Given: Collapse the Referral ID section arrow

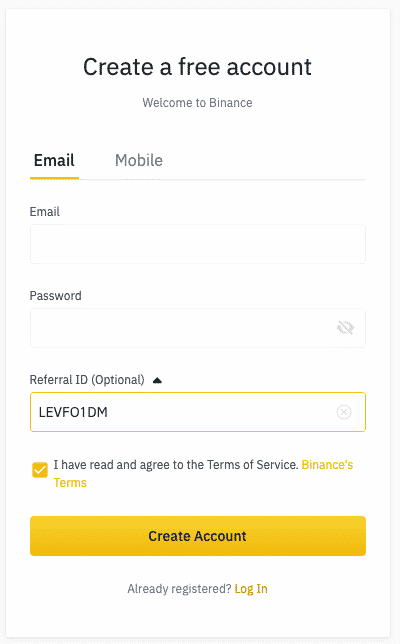Looking at the screenshot, I should (x=157, y=381).
